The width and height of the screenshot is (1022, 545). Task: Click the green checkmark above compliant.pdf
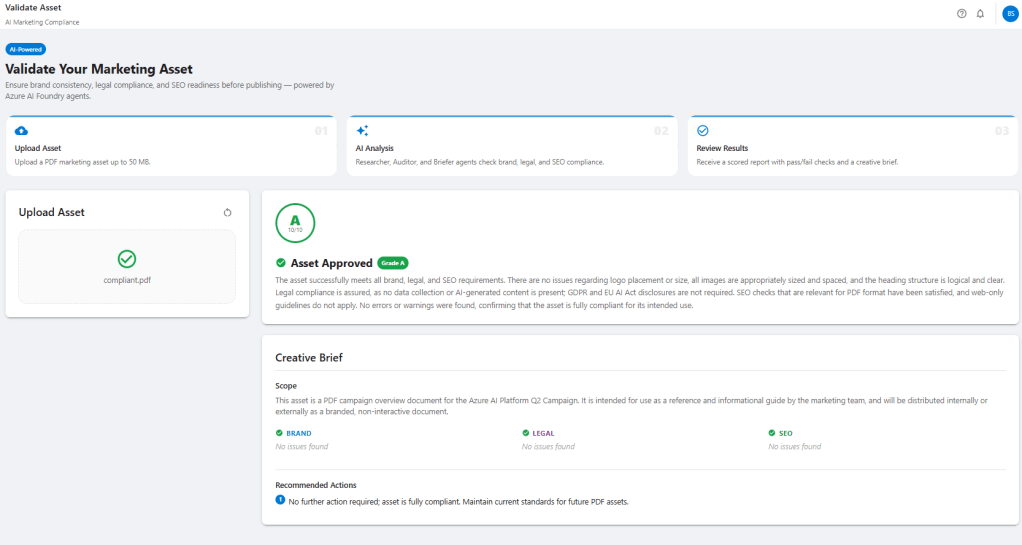pyautogui.click(x=127, y=259)
